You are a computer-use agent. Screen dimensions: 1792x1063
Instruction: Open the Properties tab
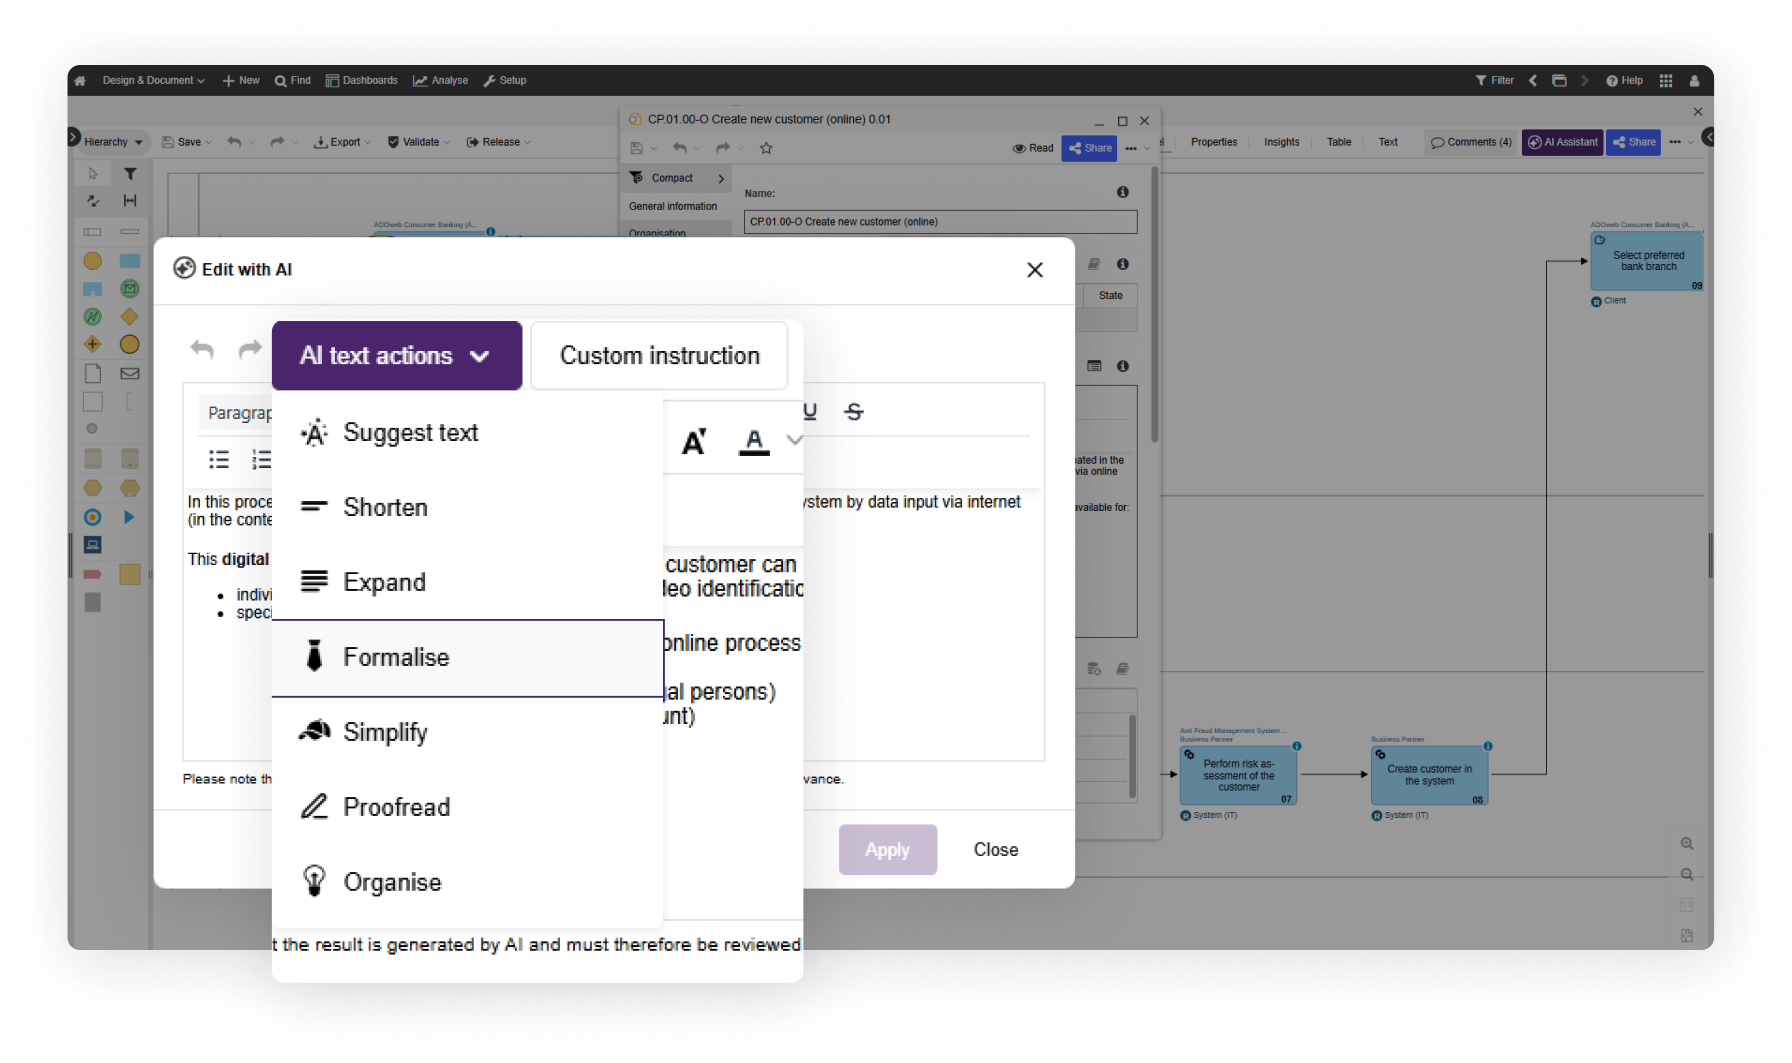1214,142
